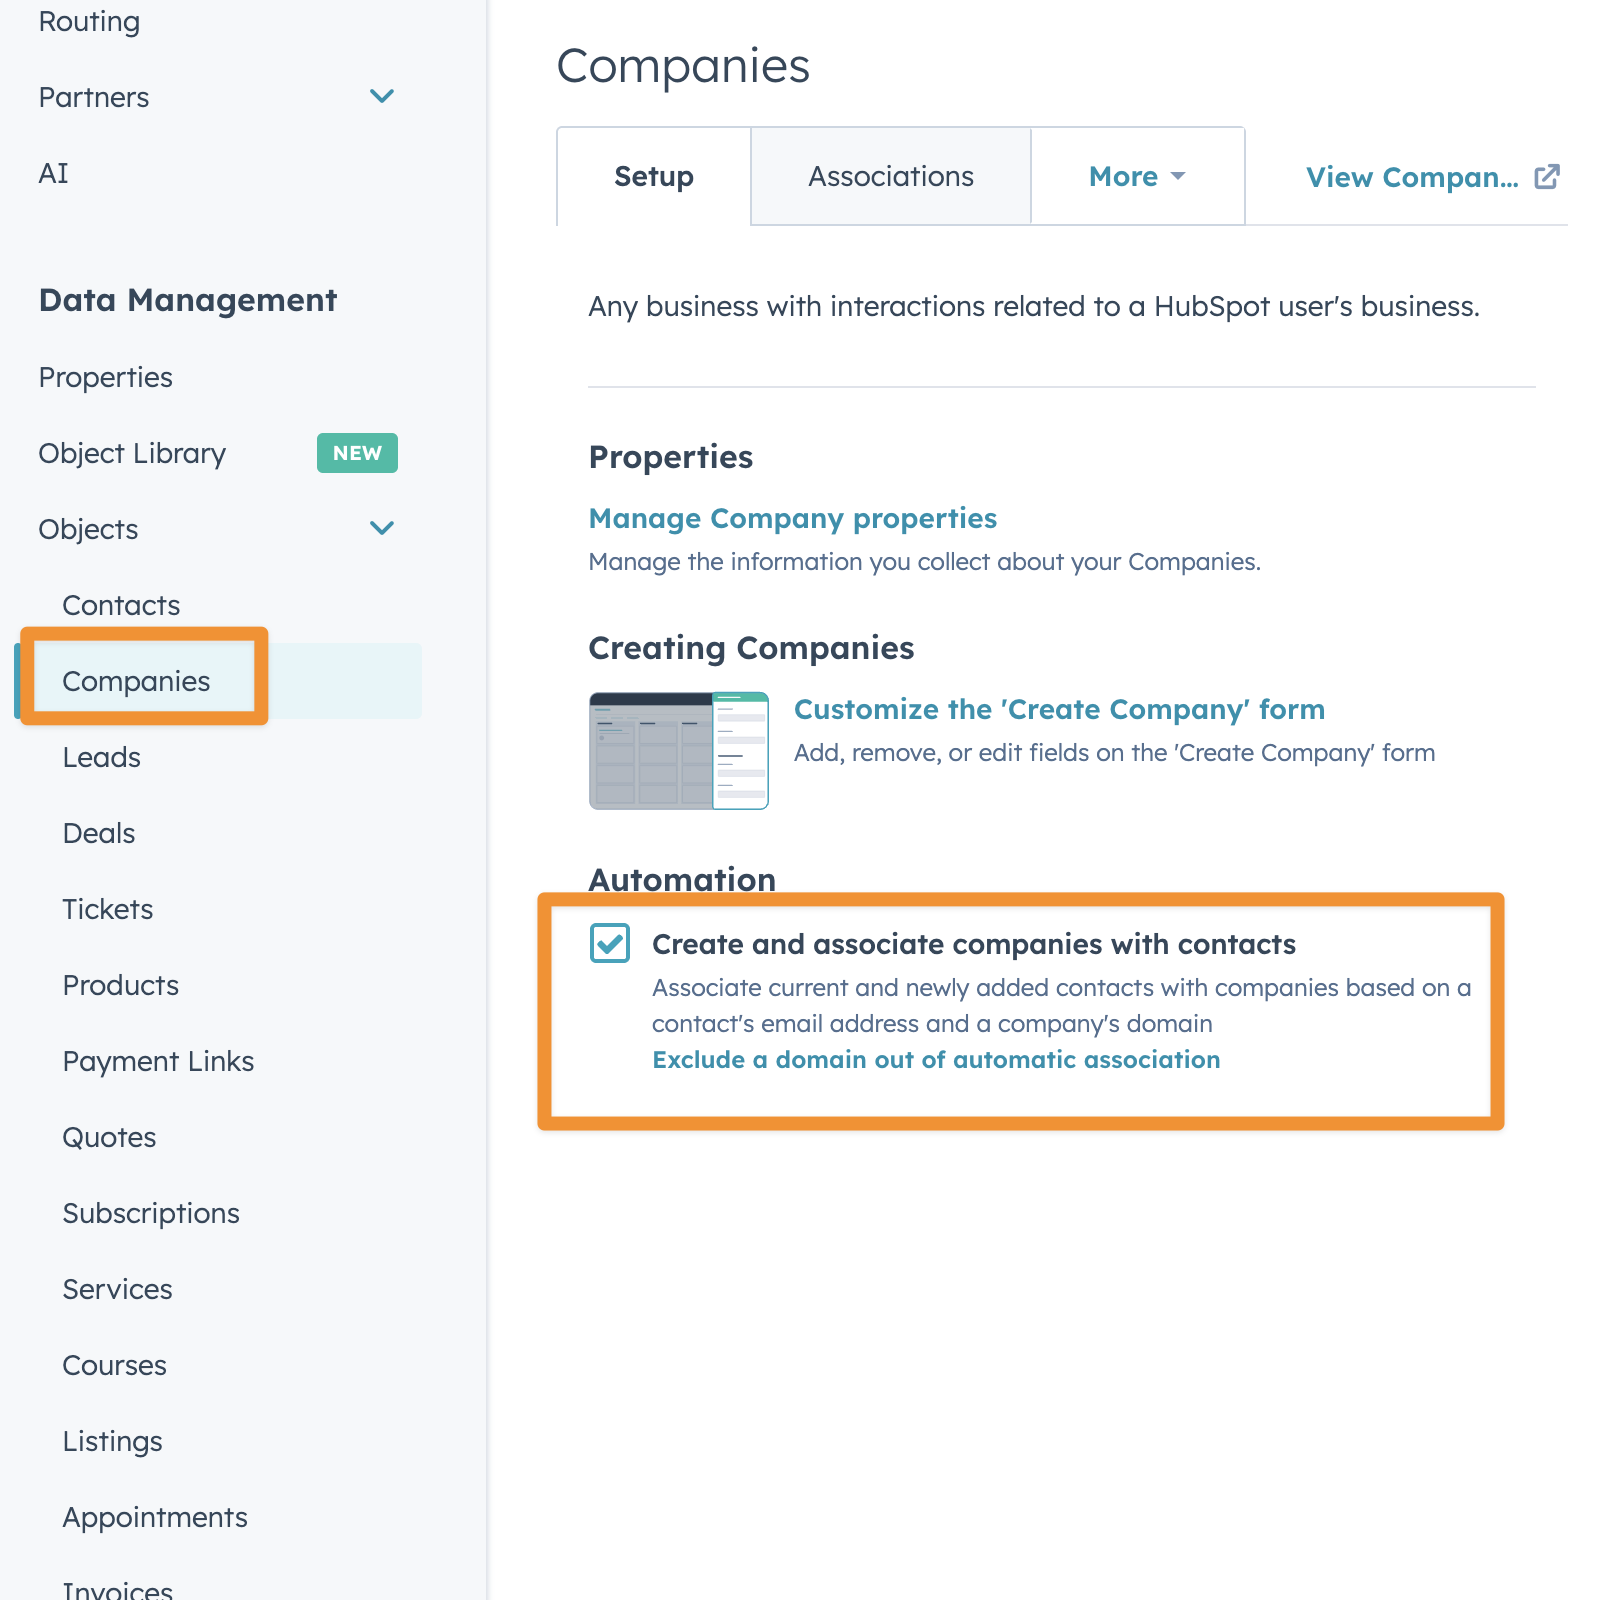Uncheck Create and associate companies checkbox
The image size is (1600, 1600).
point(610,943)
